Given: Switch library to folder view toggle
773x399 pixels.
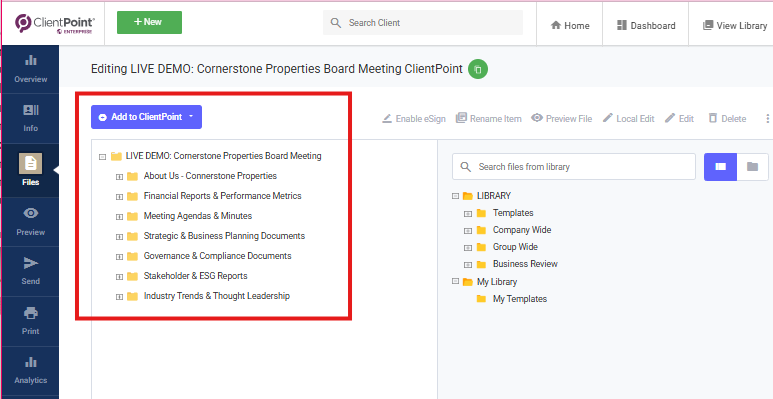Looking at the screenshot, I should click(752, 167).
